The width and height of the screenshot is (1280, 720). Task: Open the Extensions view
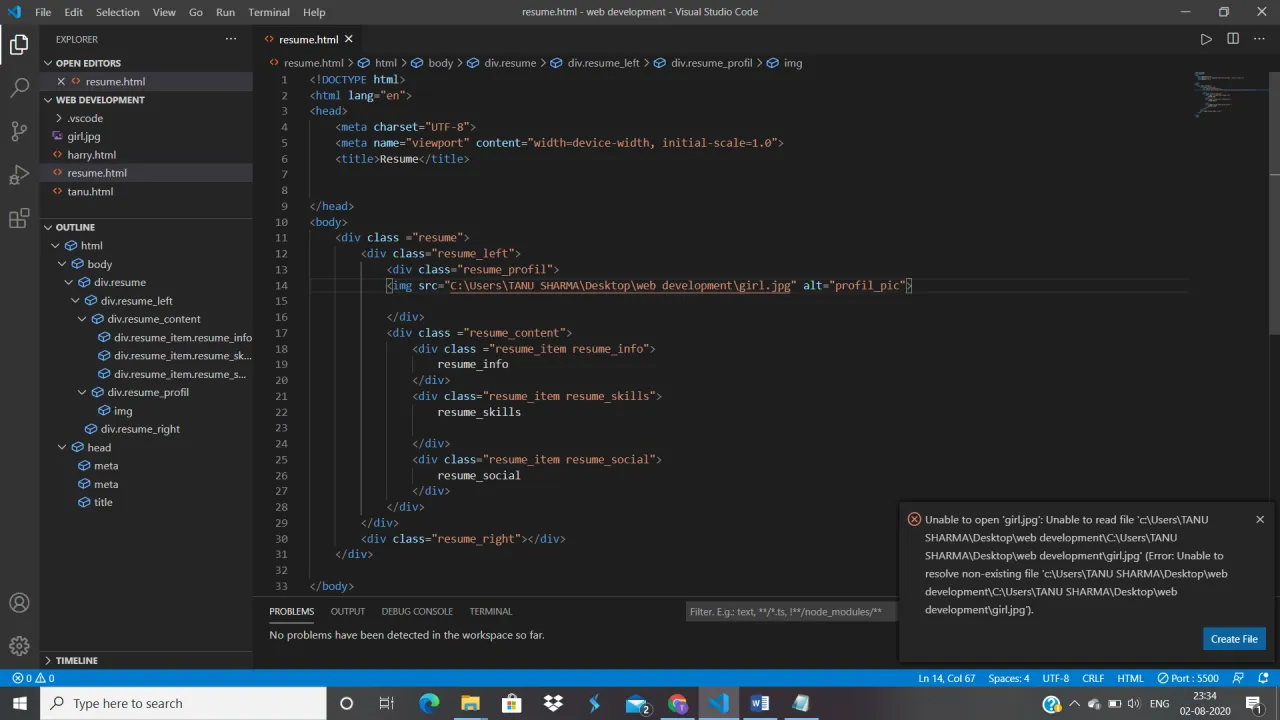click(19, 220)
